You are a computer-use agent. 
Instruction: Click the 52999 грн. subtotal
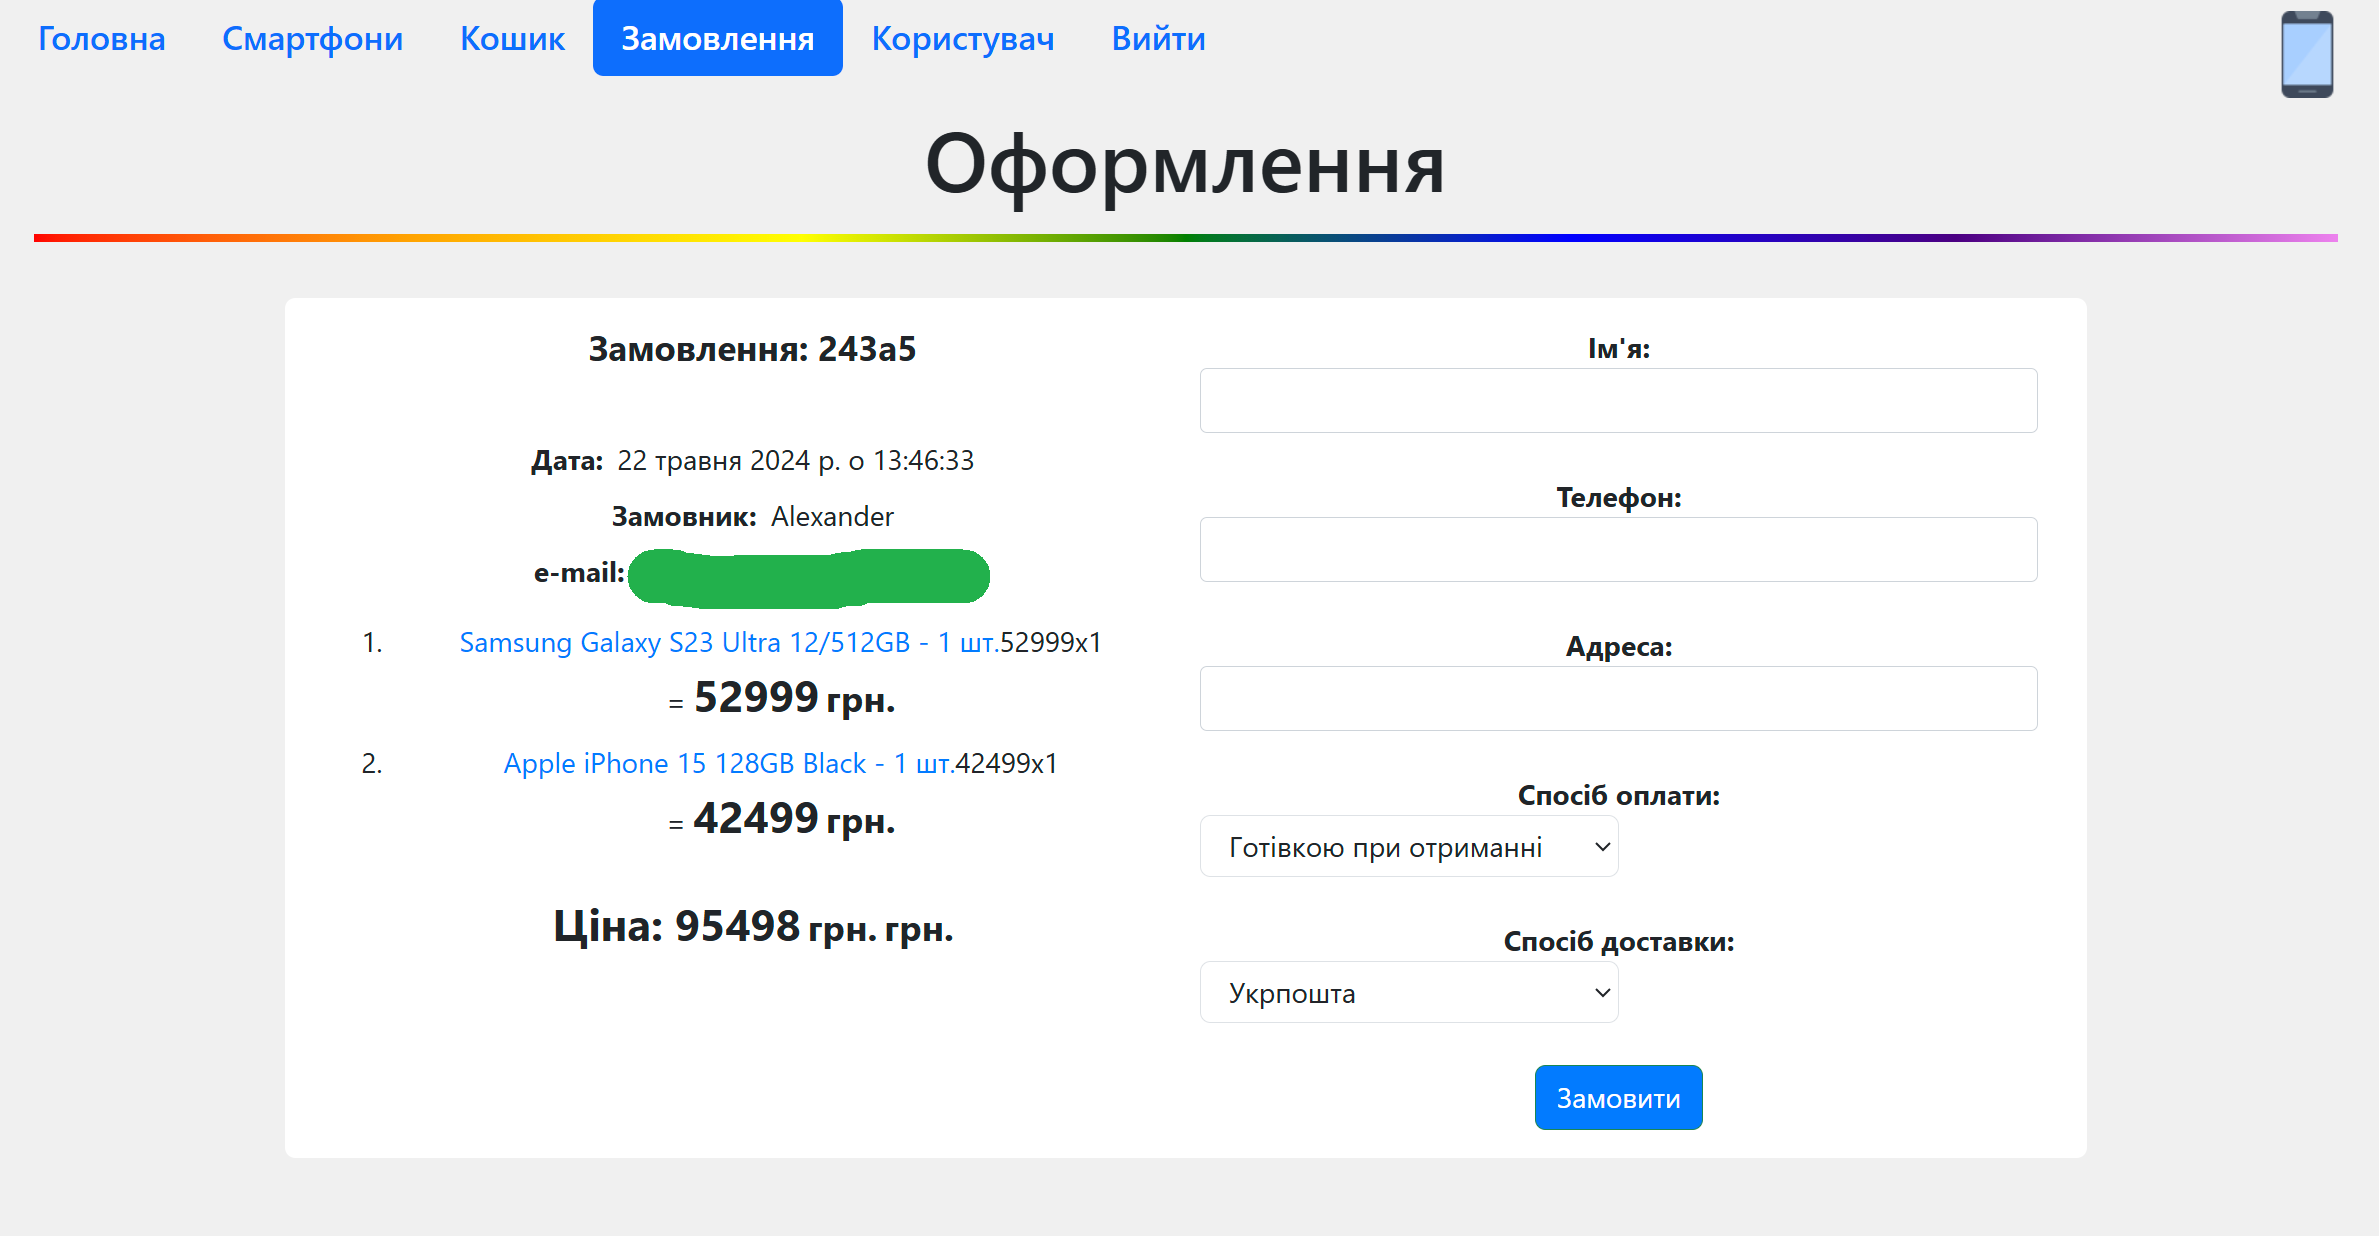794,698
